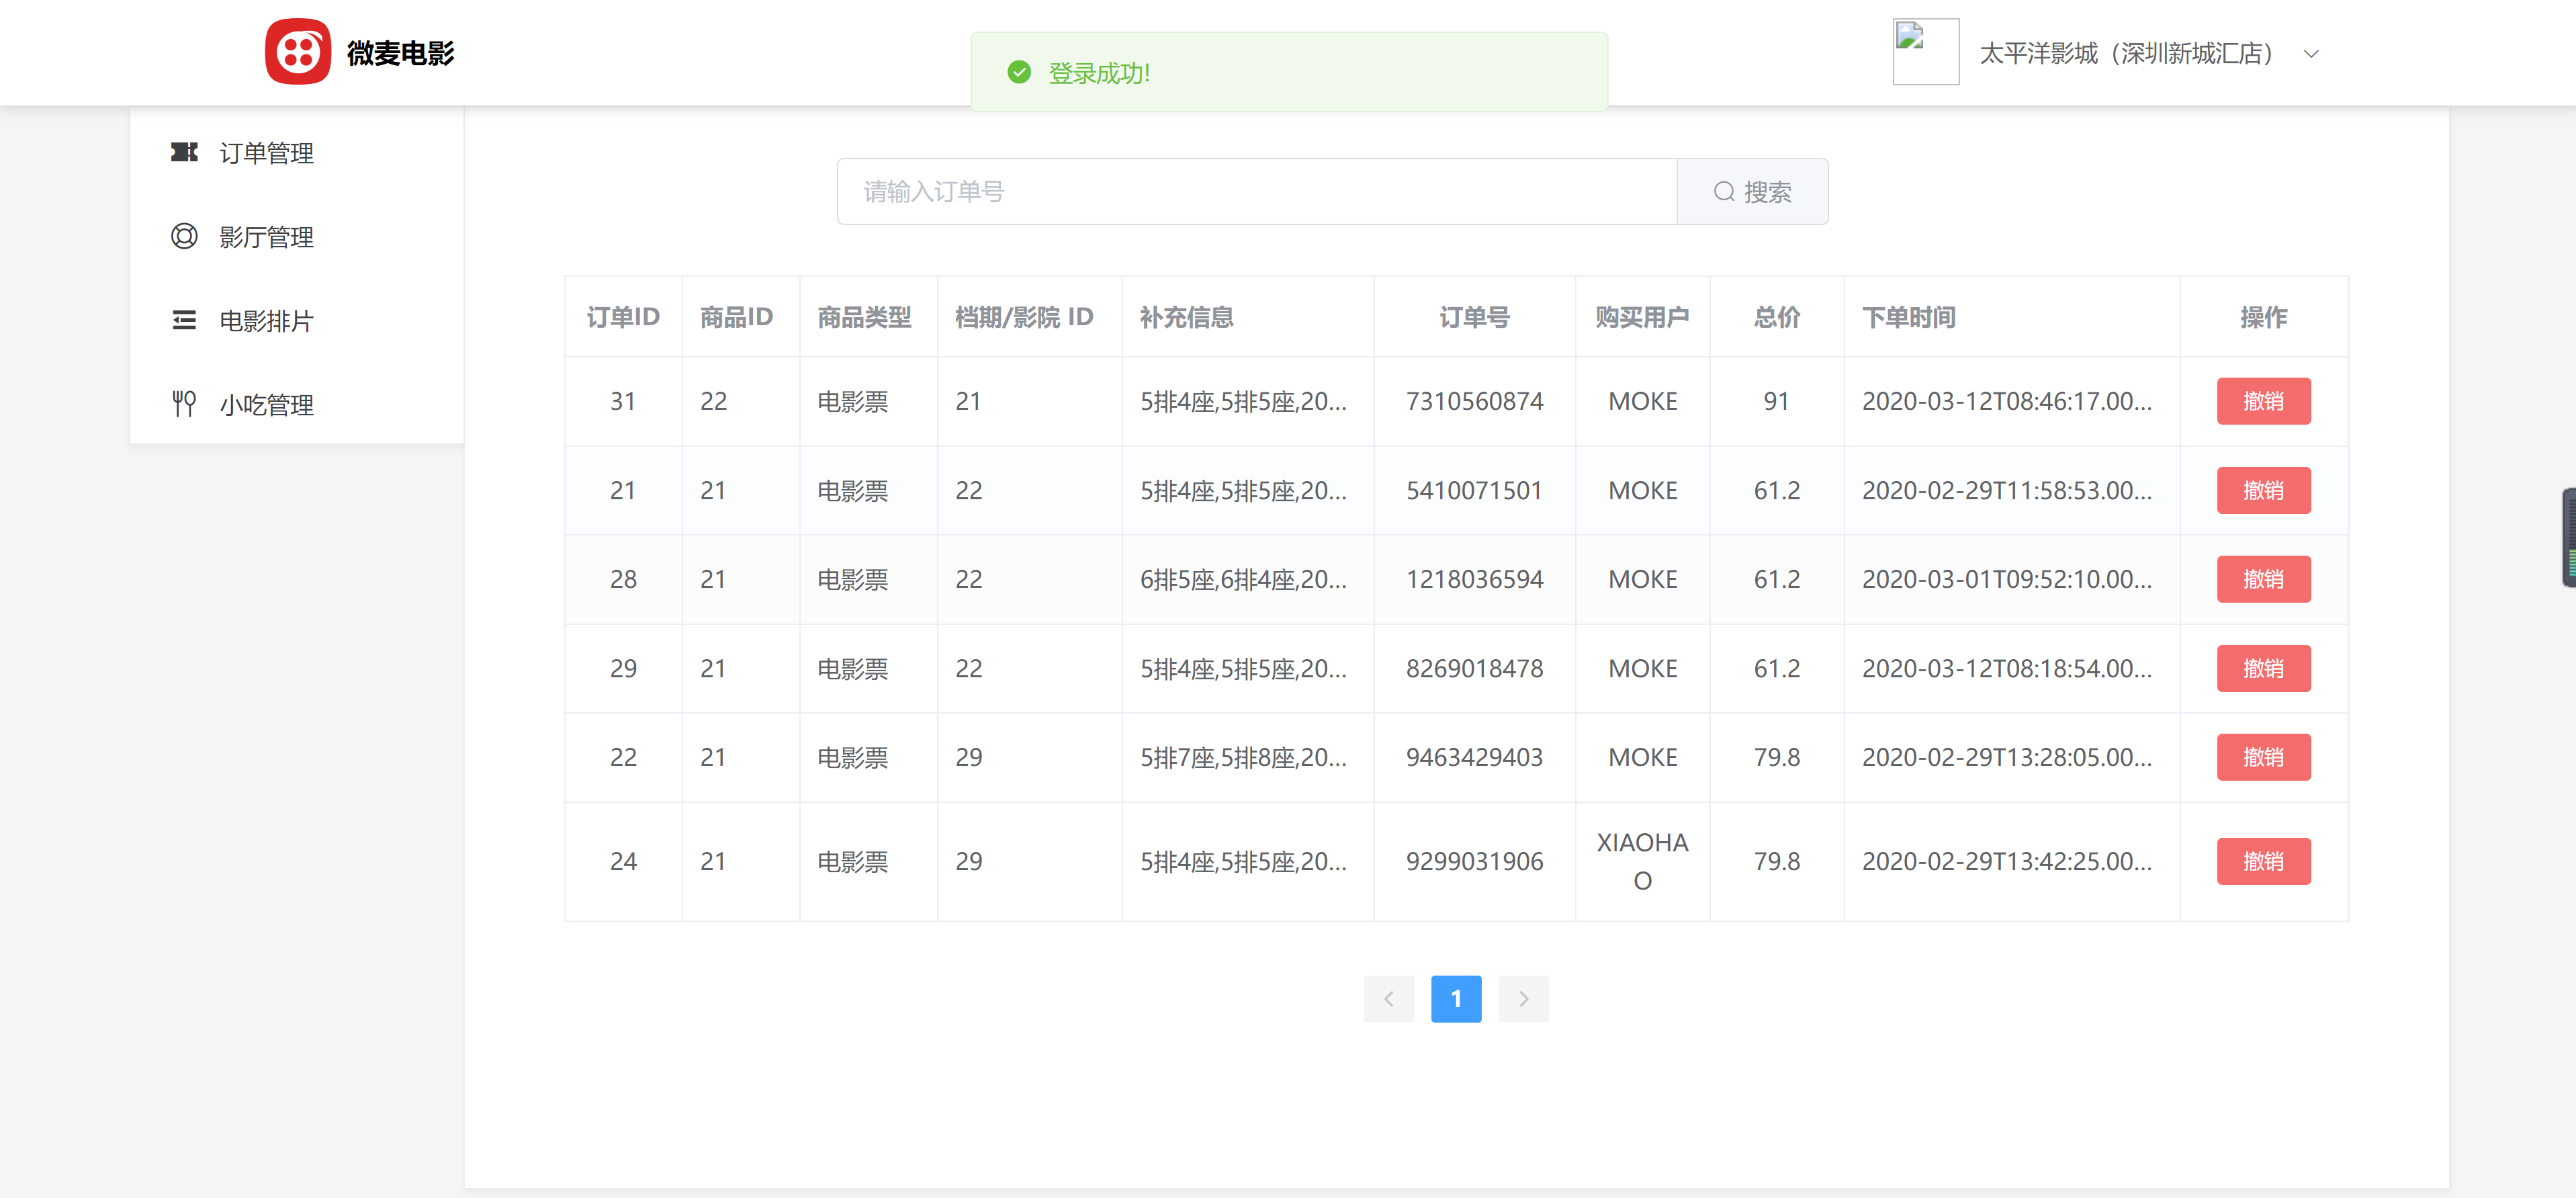This screenshot has width=2576, height=1198.
Task: Click the 下单时间 column header
Action: (1908, 317)
